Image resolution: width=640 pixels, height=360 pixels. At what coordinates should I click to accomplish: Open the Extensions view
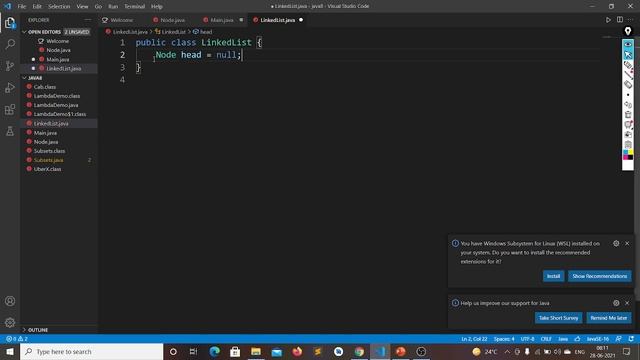[x=10, y=109]
